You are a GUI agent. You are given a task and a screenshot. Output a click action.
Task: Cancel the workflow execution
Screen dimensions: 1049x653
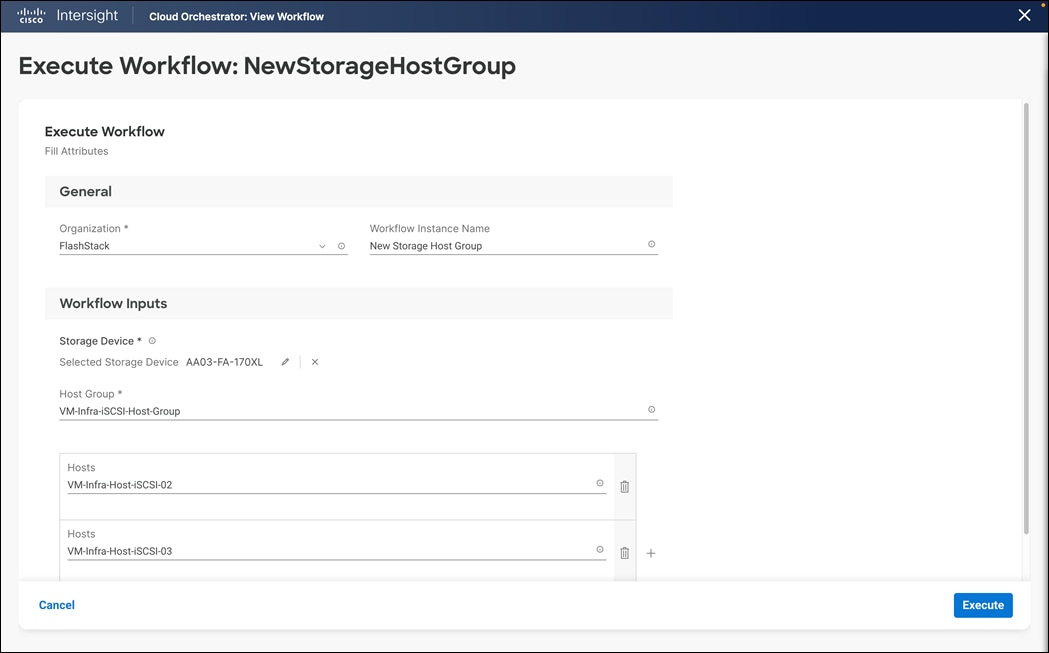[x=57, y=605]
